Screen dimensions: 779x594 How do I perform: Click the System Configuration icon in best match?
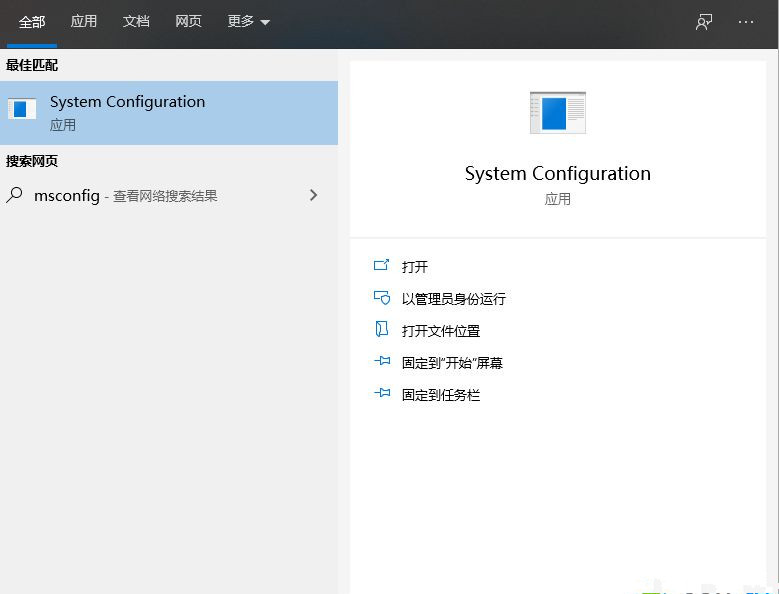tap(22, 110)
